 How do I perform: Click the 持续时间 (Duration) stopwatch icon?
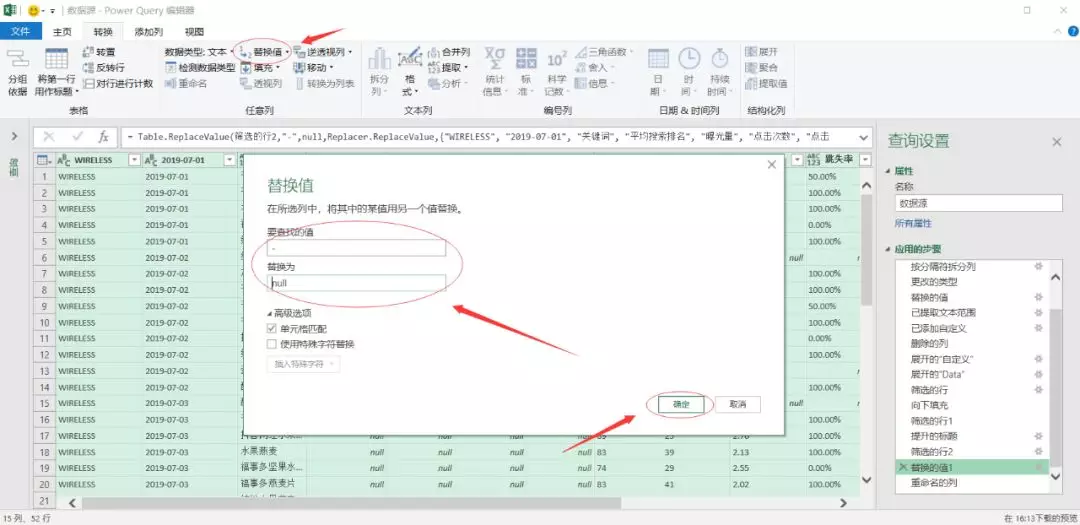point(720,59)
